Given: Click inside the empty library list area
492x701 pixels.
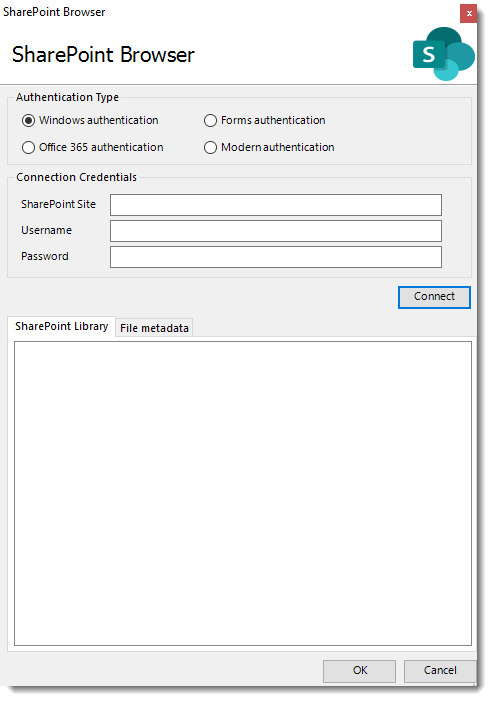Looking at the screenshot, I should [x=243, y=493].
